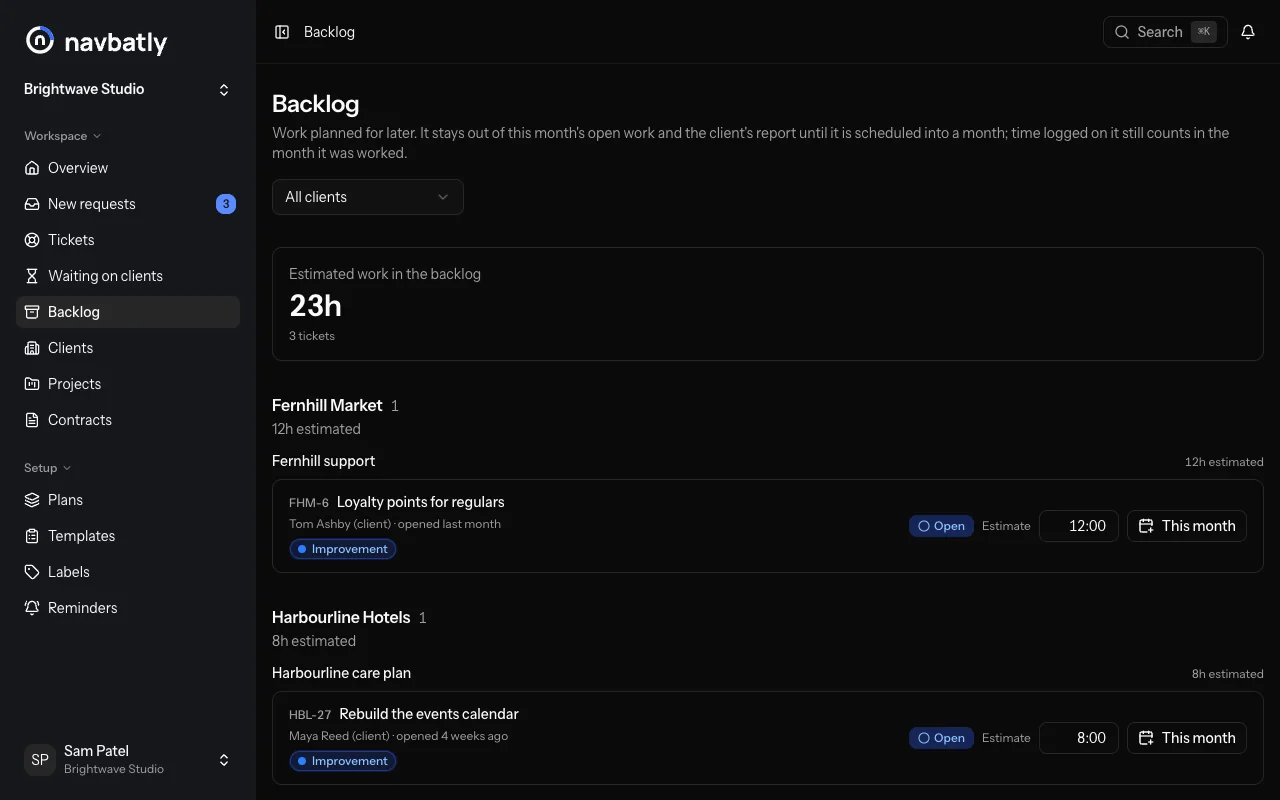Navigate to Tickets
Screen dimensions: 1280x800
pos(128,240)
